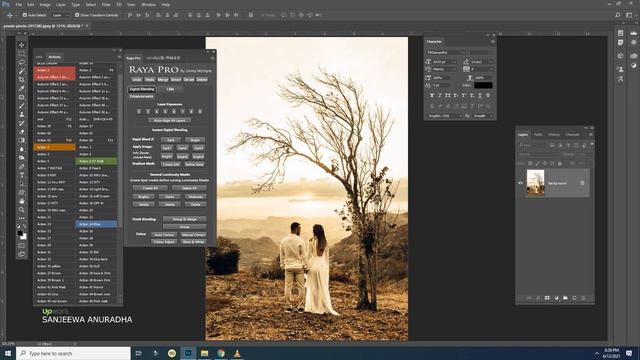Click Create All luminosity masks button
Image resolution: width=640 pixels, height=360 pixels.
(150, 188)
